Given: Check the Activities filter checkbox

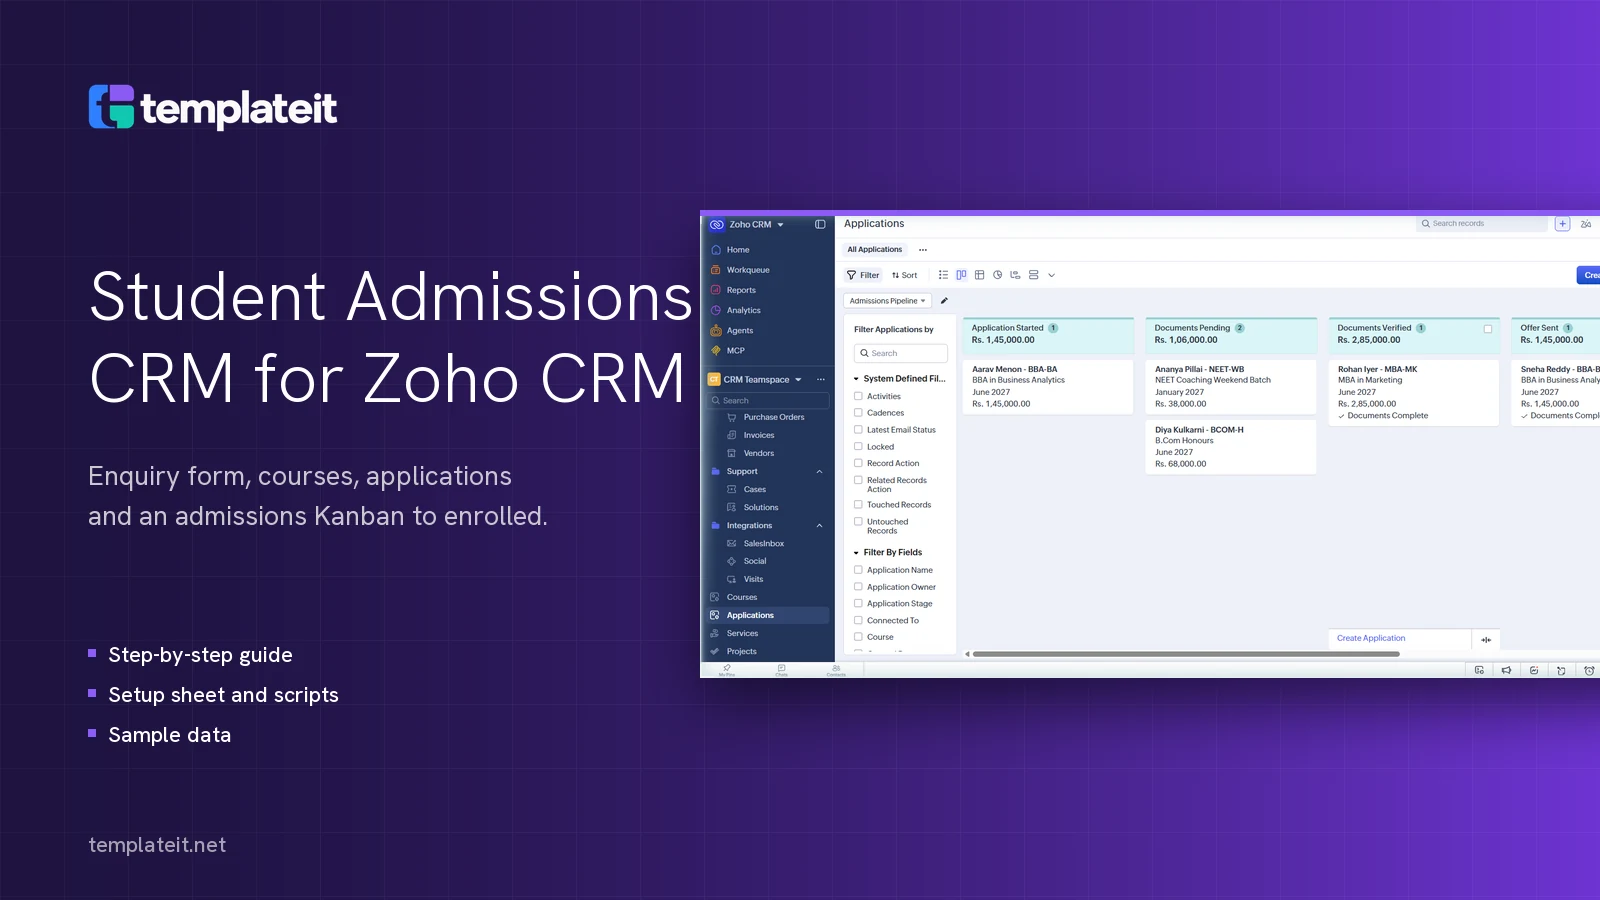Looking at the screenshot, I should click(858, 396).
